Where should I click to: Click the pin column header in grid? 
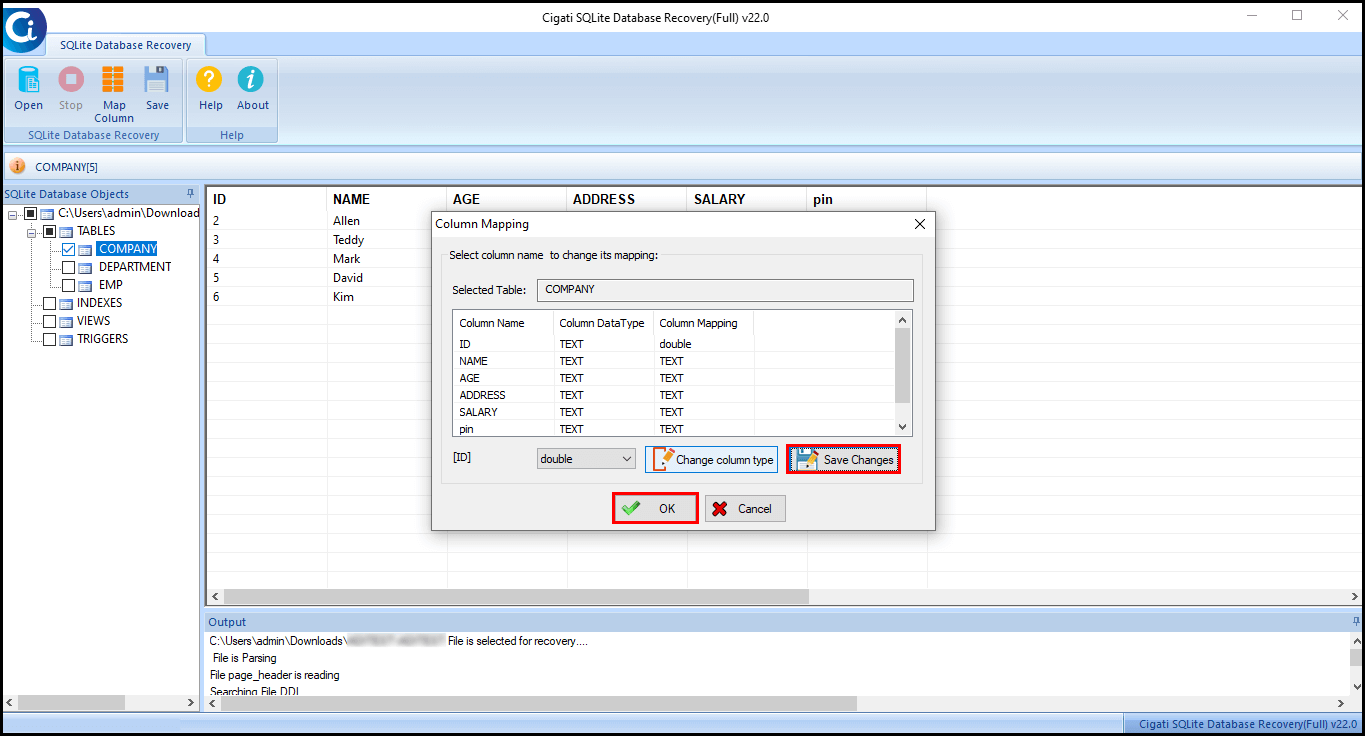click(x=867, y=199)
